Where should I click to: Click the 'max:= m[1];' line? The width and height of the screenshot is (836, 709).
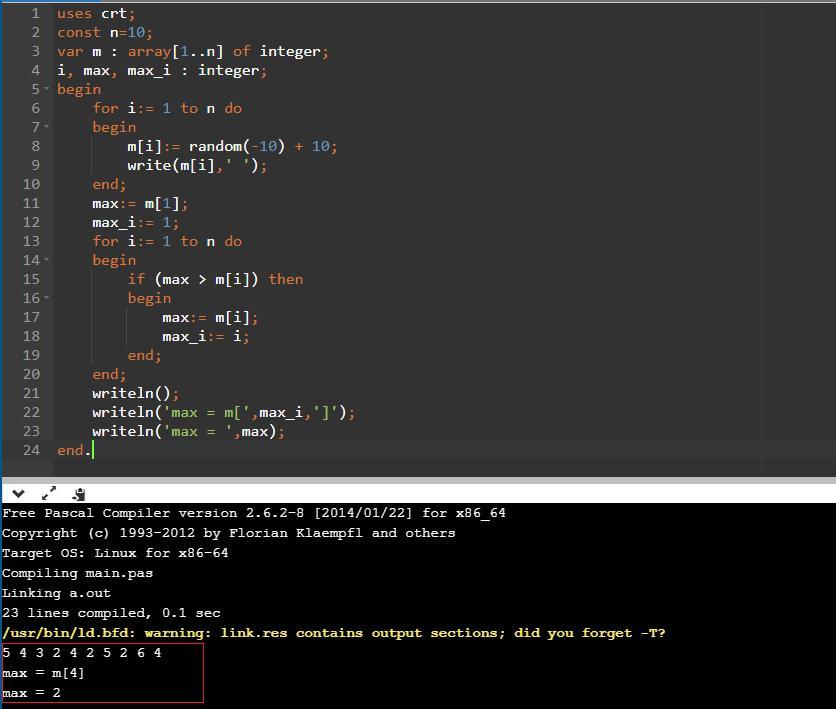[140, 204]
